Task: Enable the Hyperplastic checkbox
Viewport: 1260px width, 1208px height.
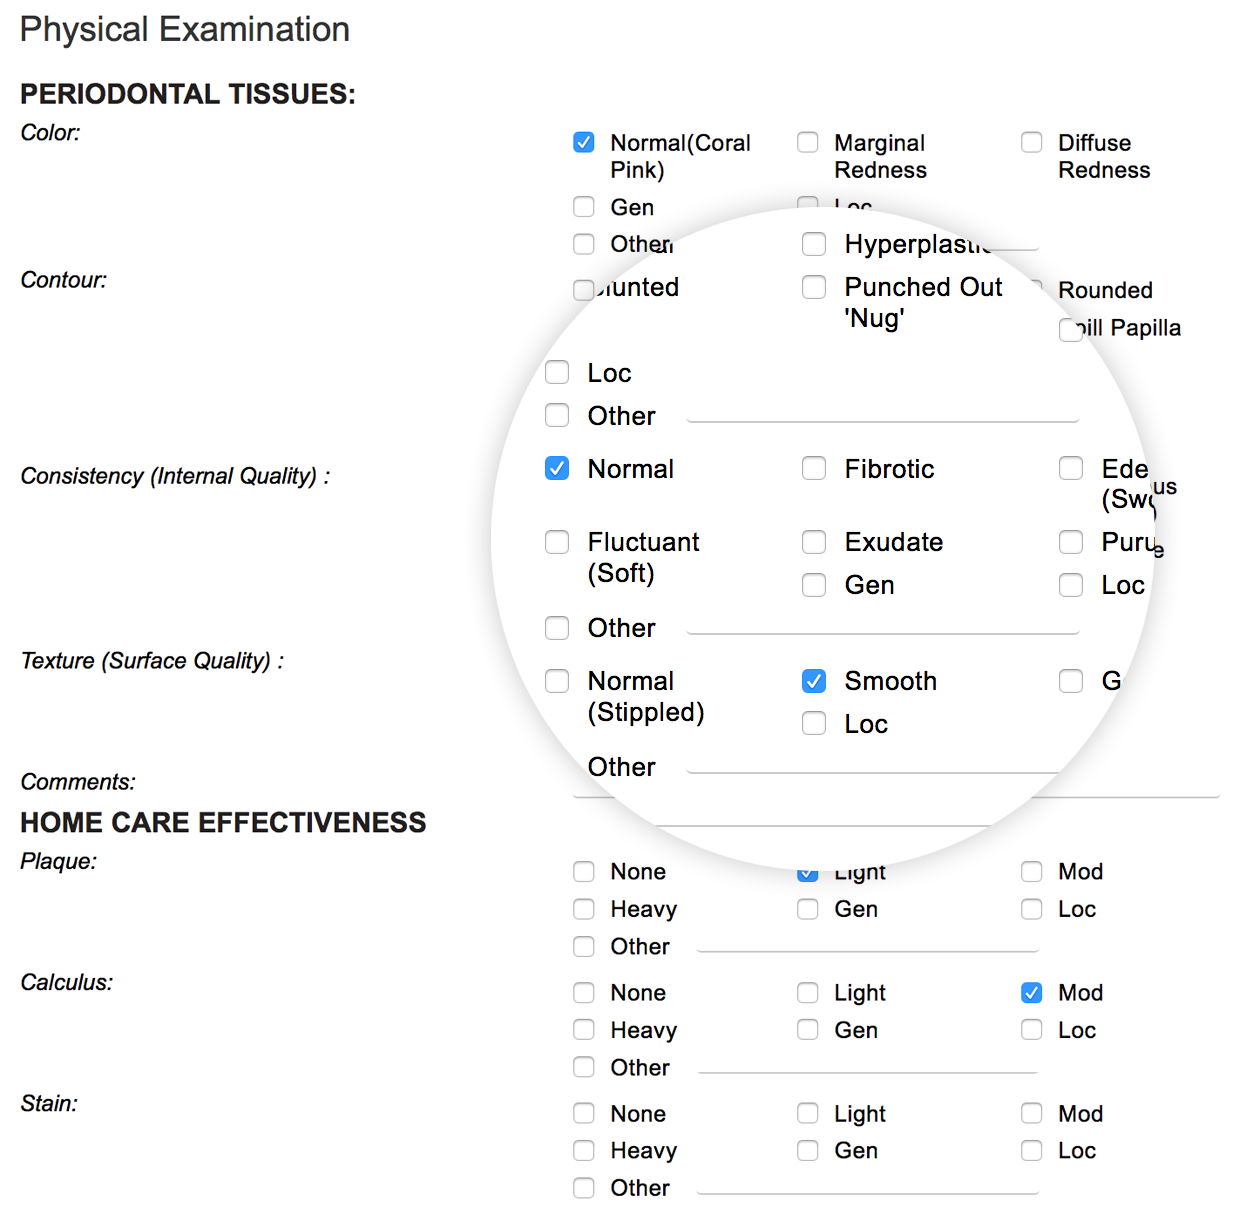Action: point(814,244)
